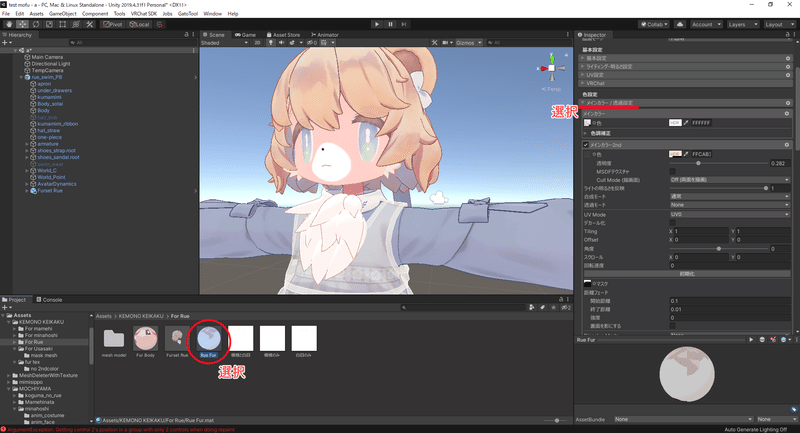Switch to the Asset Store tab
800x433 pixels.
click(x=283, y=35)
